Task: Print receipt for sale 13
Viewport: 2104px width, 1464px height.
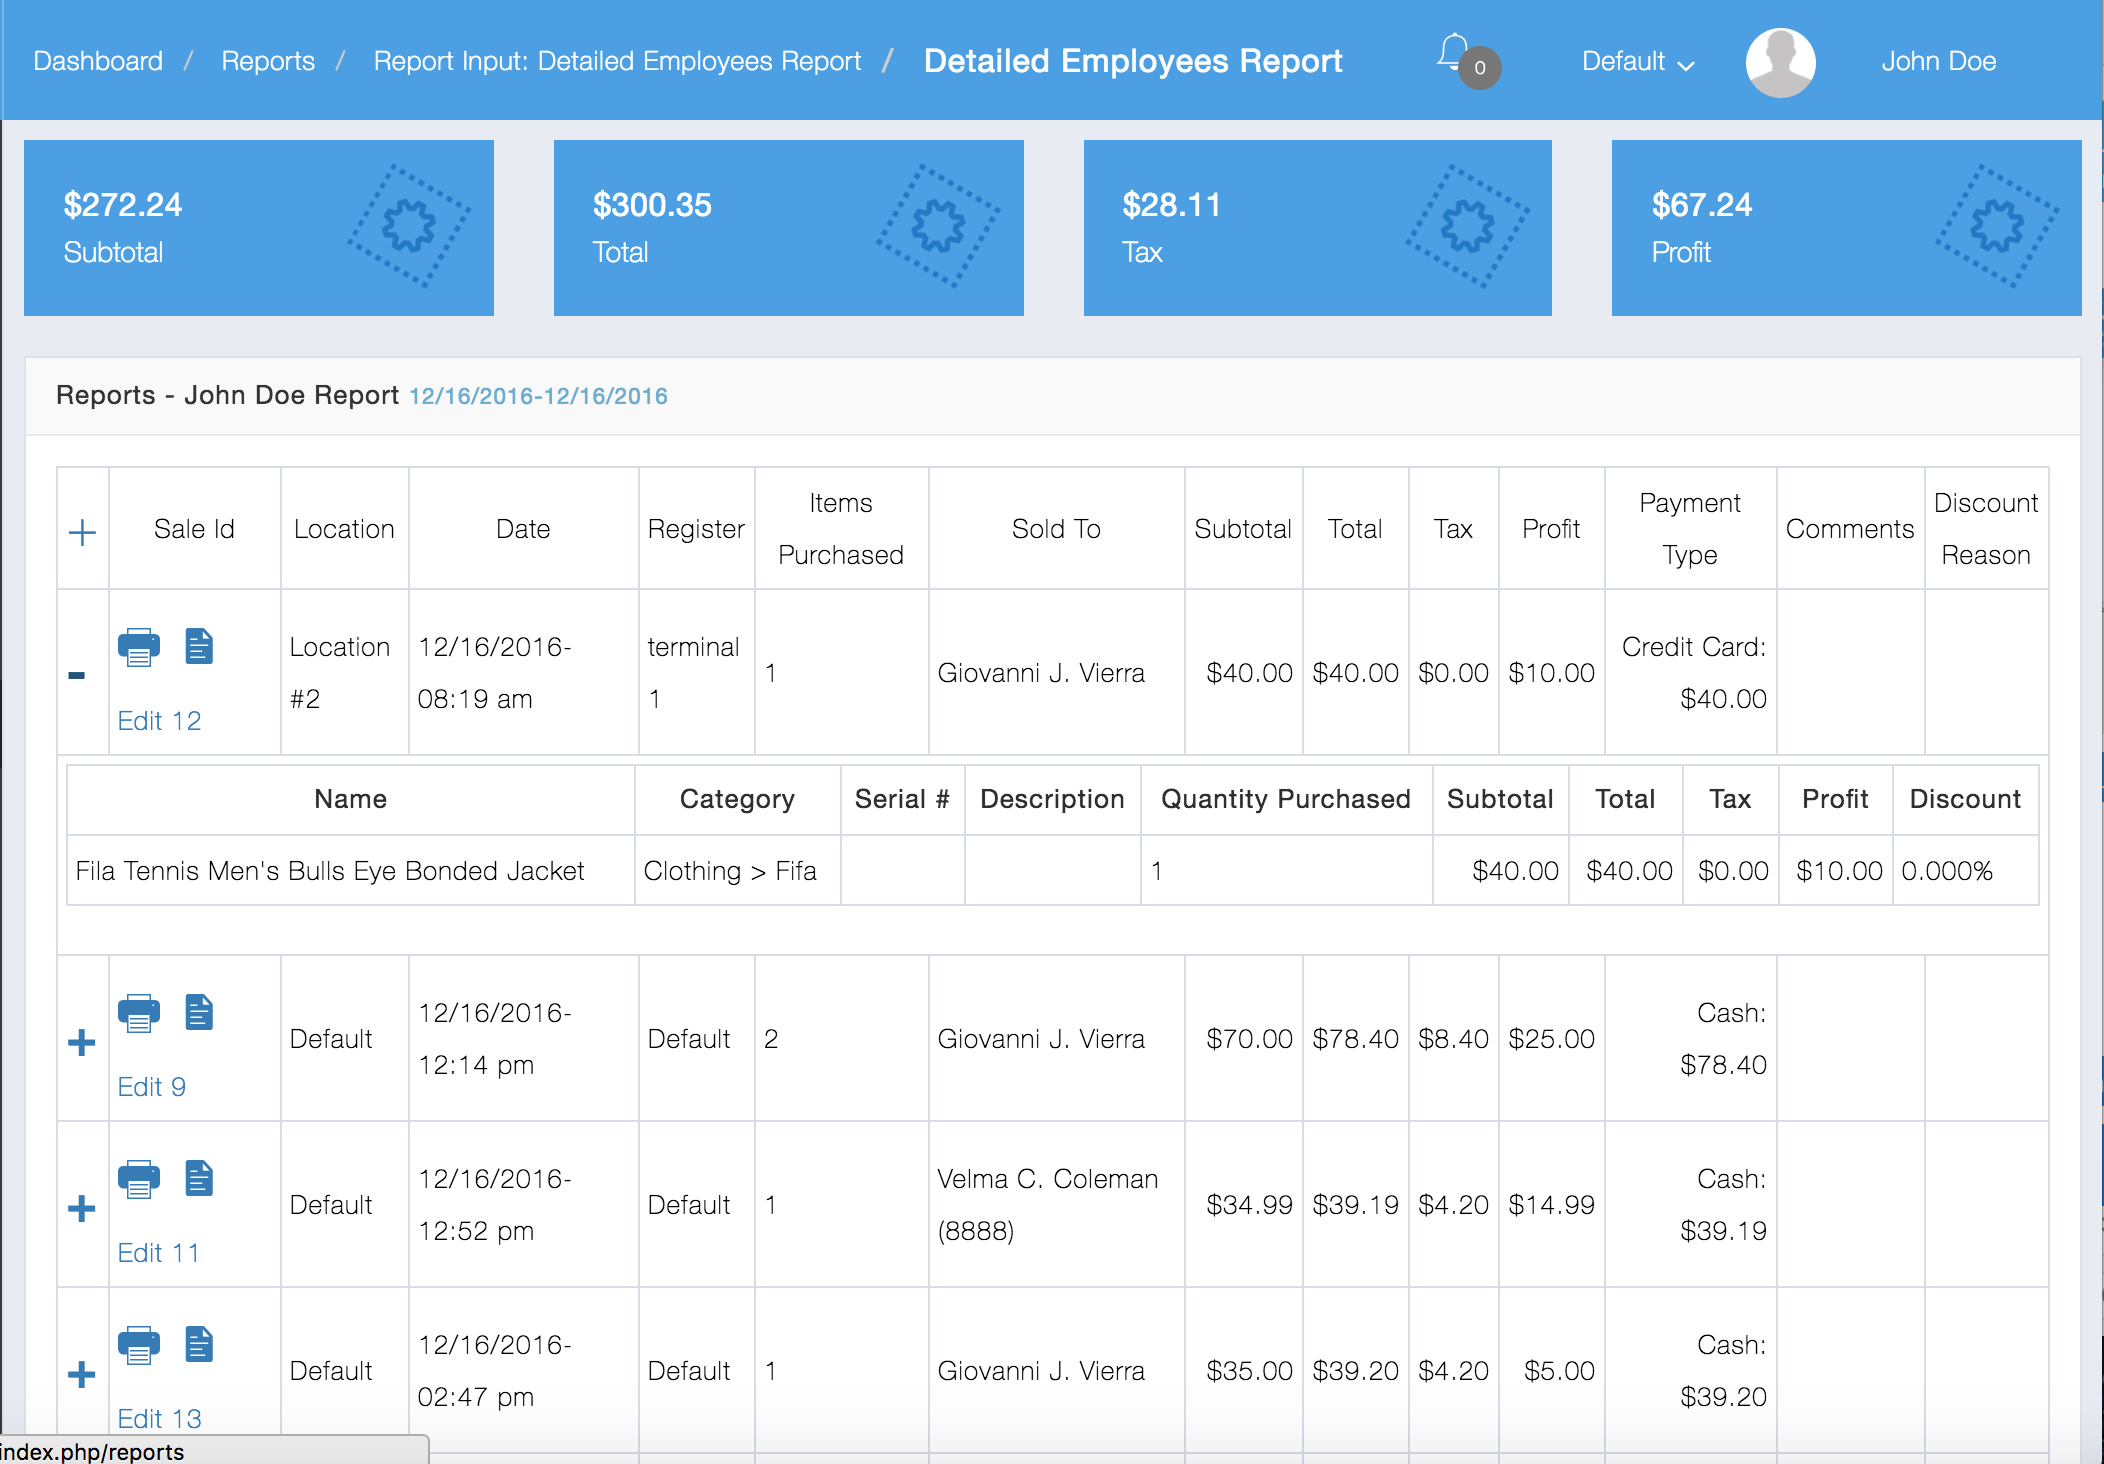Action: coord(139,1346)
